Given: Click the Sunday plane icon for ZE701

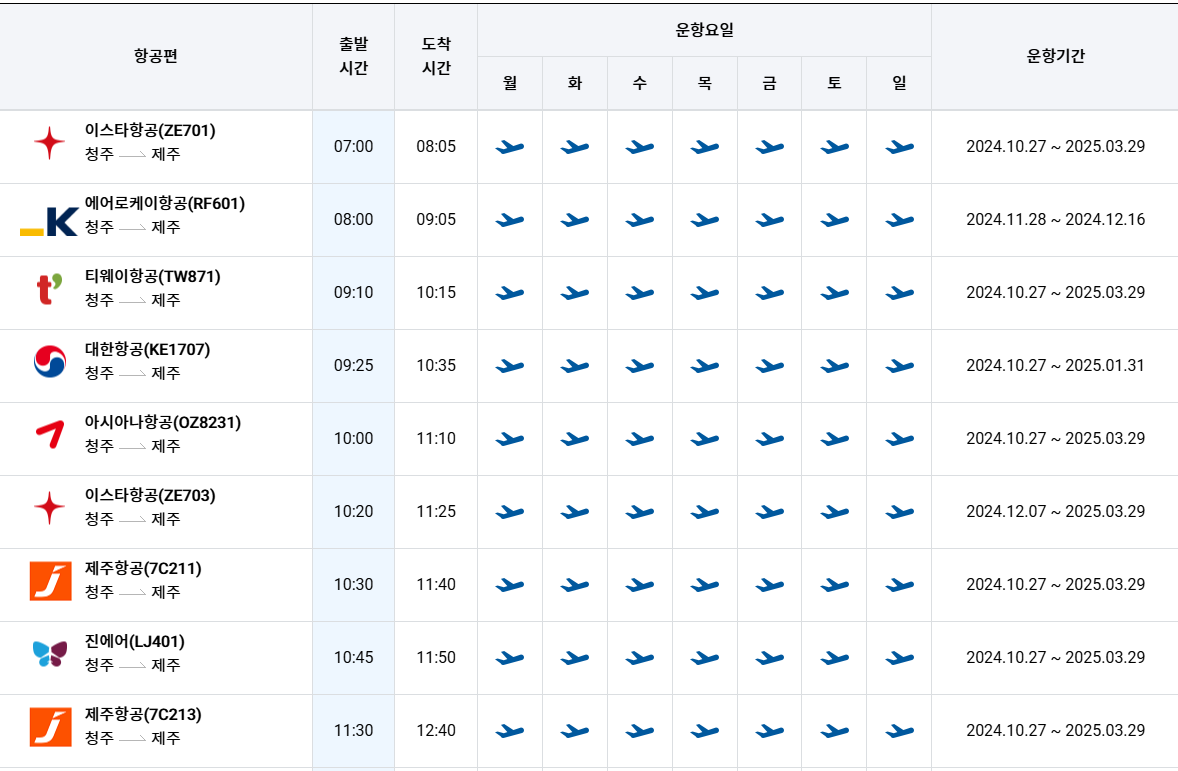Looking at the screenshot, I should pyautogui.click(x=899, y=147).
